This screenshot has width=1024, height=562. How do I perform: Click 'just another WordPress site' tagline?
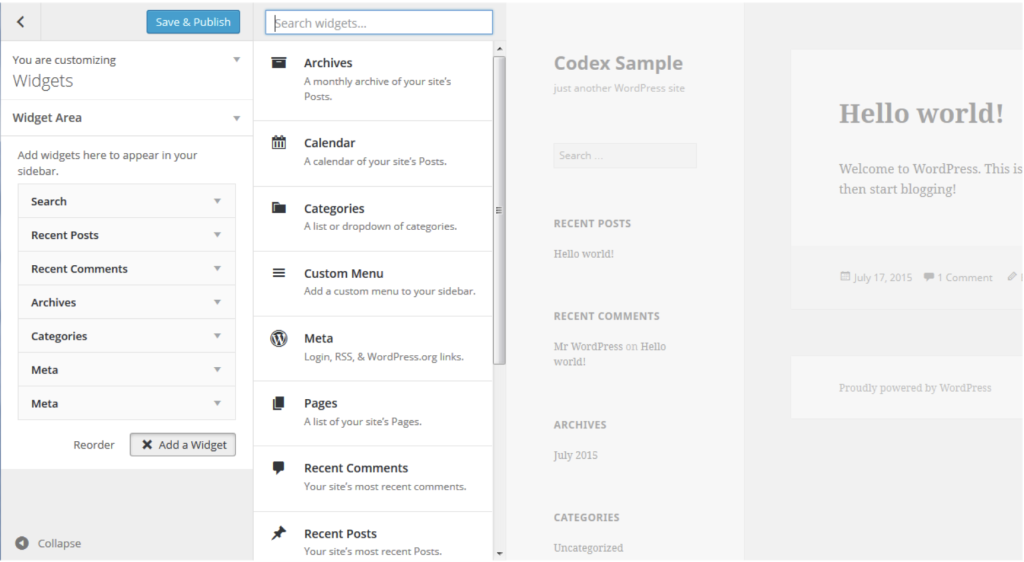tap(619, 88)
